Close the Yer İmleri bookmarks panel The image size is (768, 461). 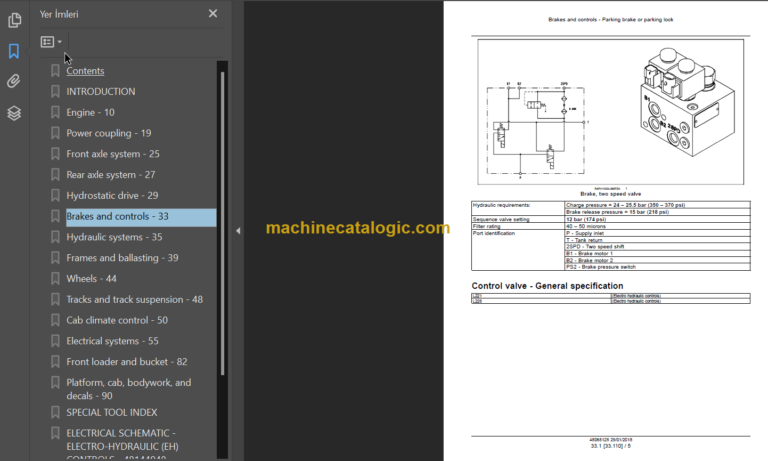click(x=213, y=14)
